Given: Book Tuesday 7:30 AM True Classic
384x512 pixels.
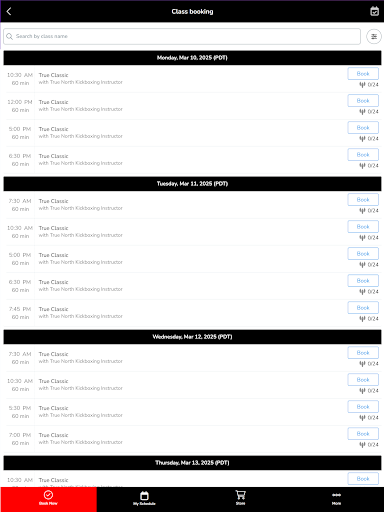Looking at the screenshot, I should 363,200.
